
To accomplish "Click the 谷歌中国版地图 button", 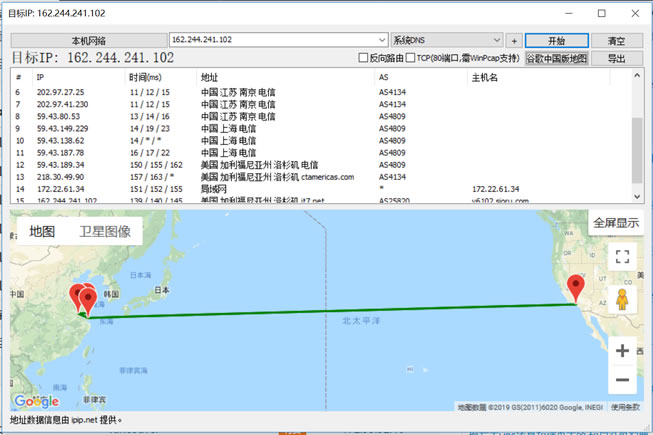I will 556,58.
